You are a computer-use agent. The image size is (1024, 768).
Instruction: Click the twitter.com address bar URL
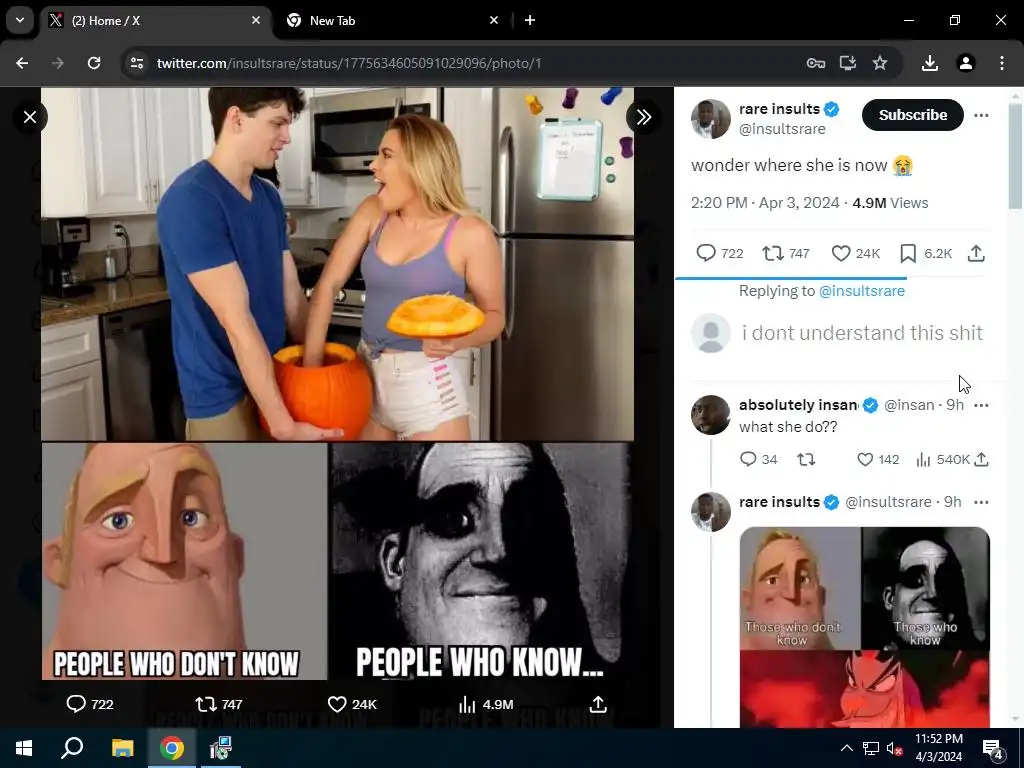click(349, 63)
